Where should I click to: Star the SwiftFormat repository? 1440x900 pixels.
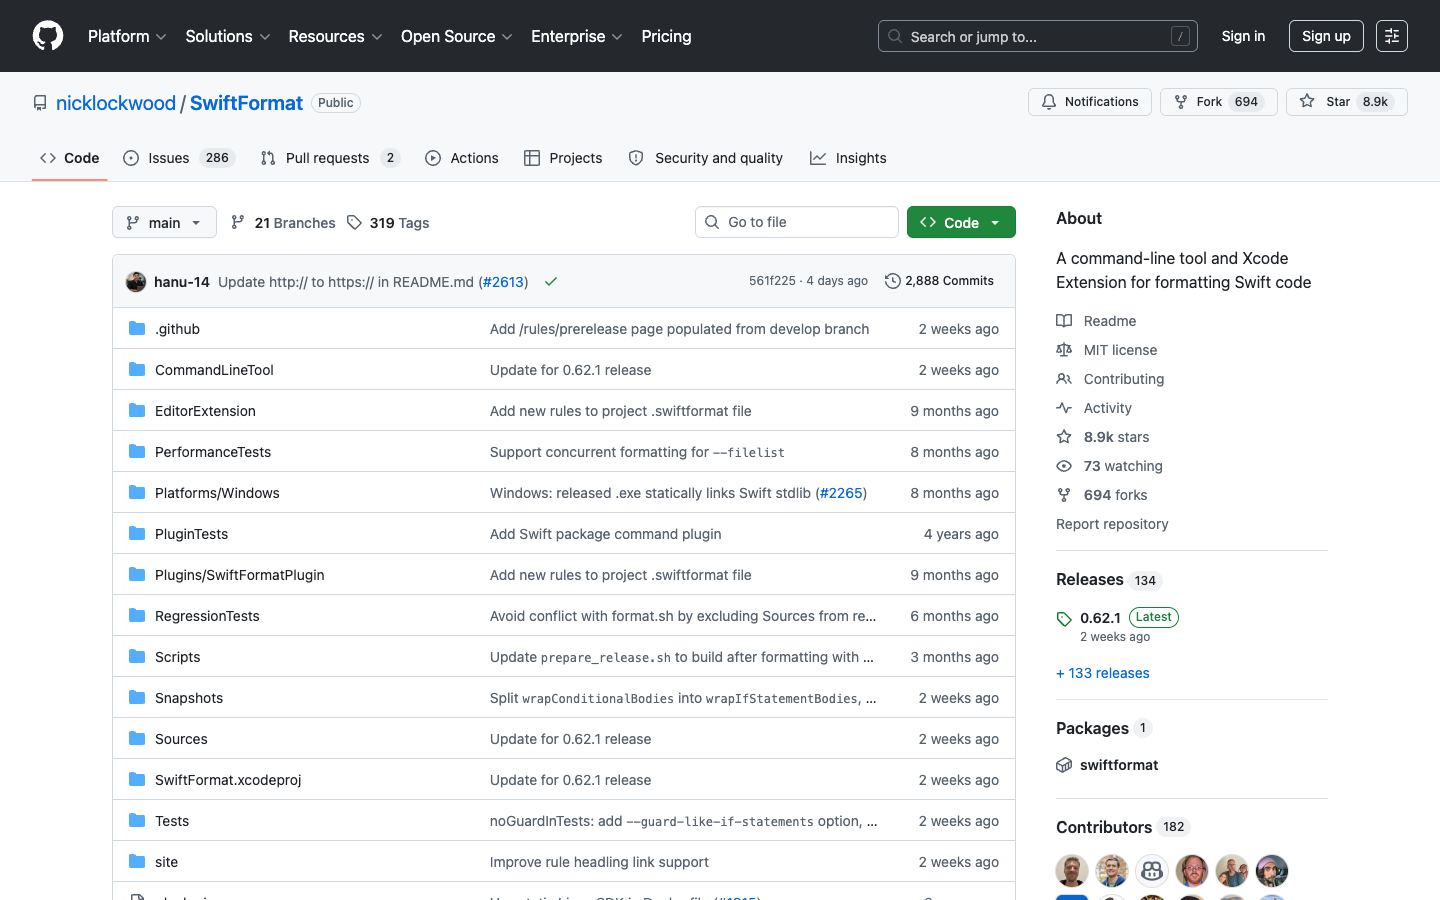point(1346,102)
